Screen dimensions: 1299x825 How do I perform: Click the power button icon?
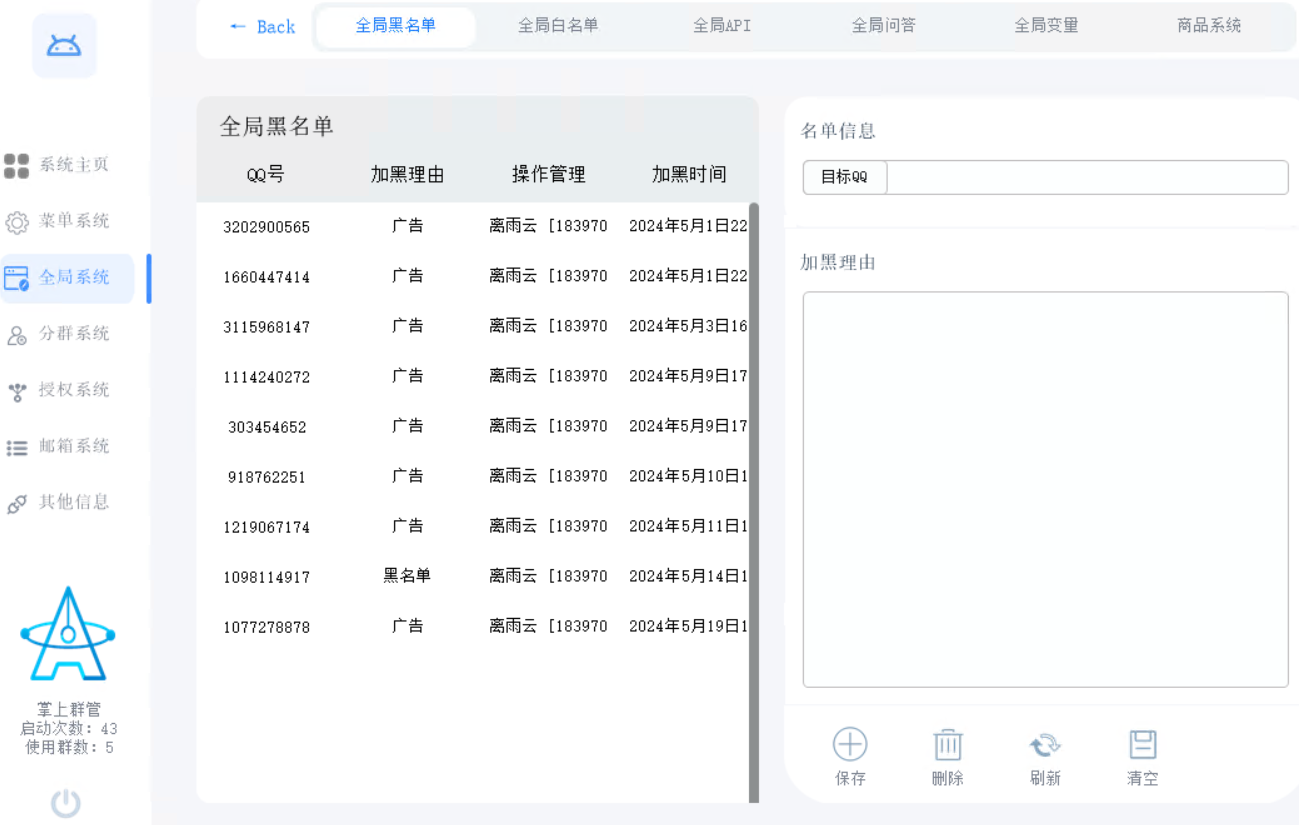coord(66,803)
